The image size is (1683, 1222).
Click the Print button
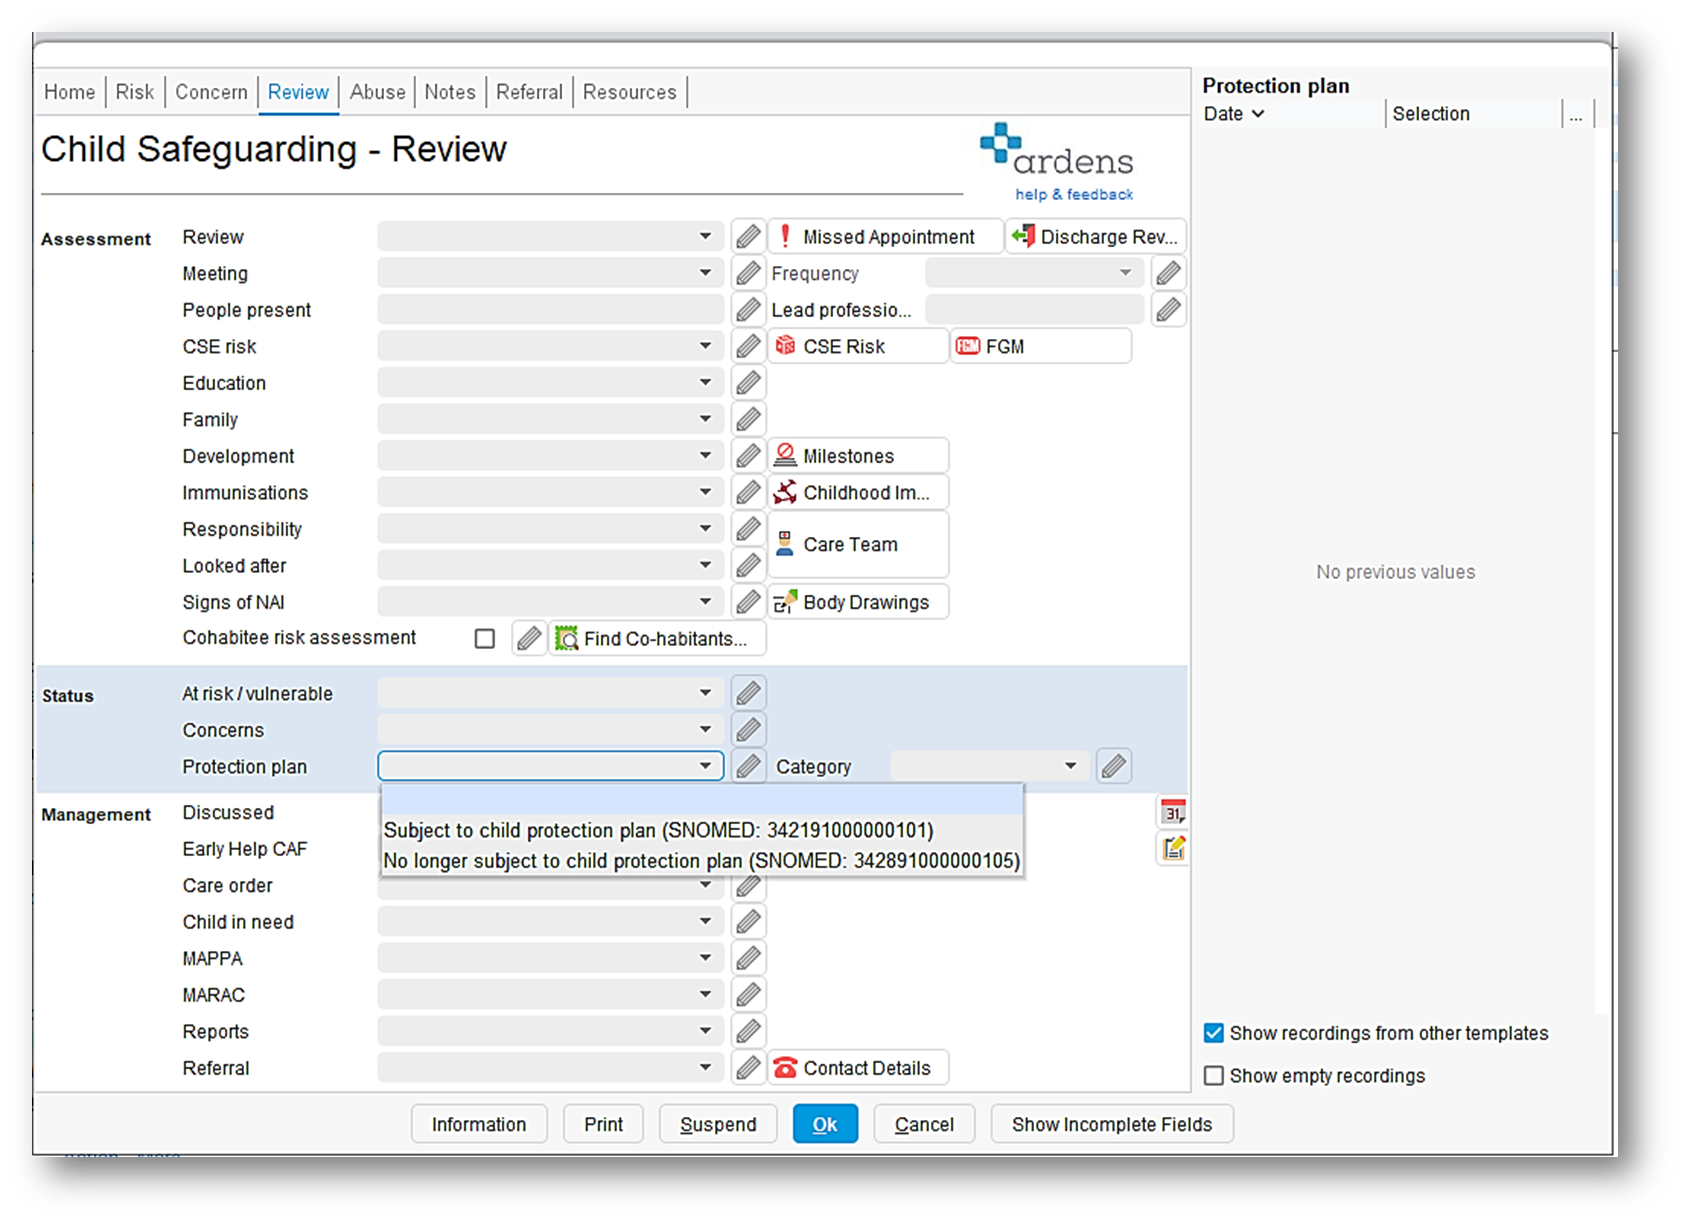click(x=603, y=1124)
